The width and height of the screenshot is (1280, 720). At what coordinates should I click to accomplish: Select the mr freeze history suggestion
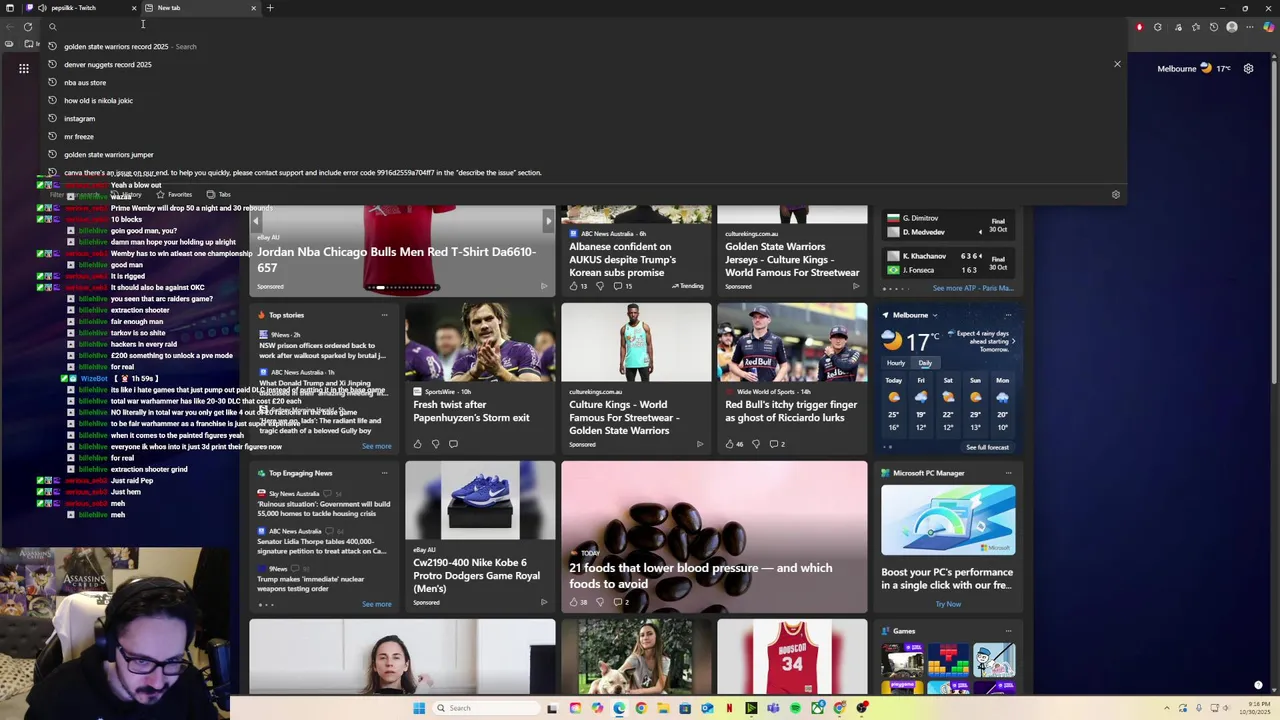coord(585,136)
